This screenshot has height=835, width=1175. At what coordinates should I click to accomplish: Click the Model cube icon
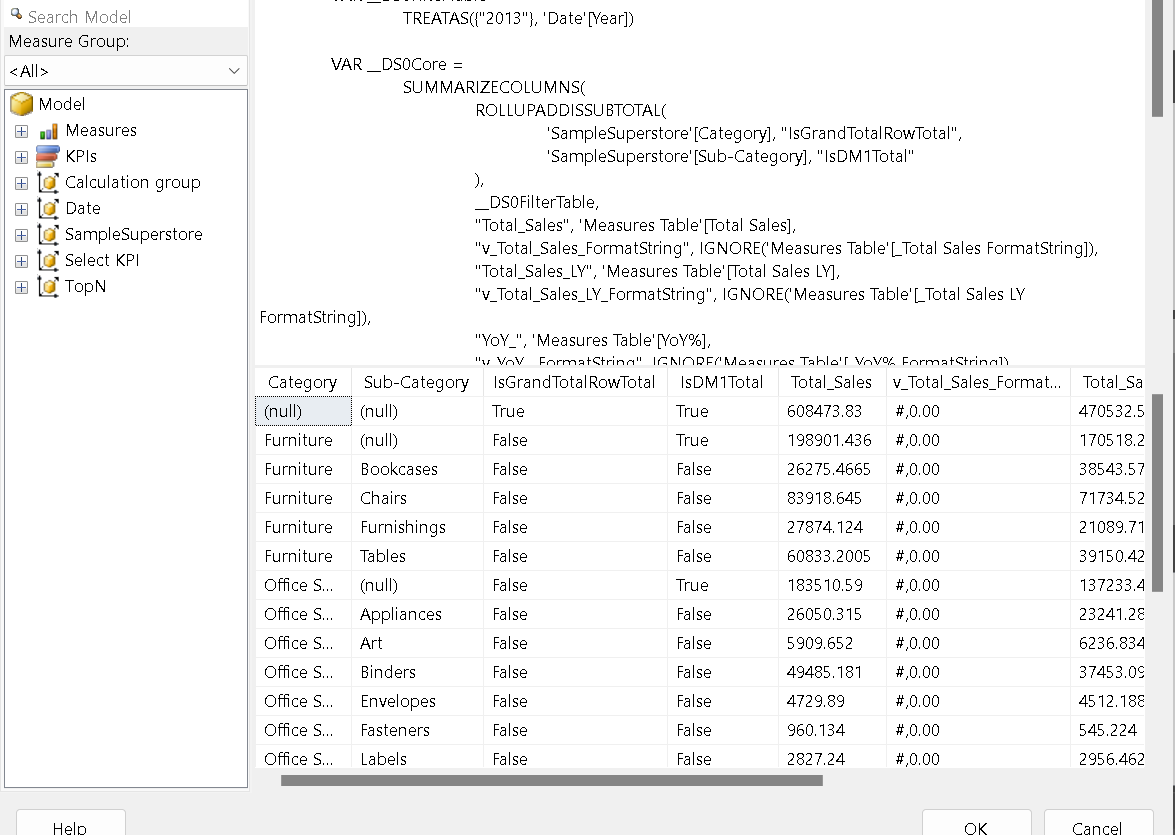click(x=22, y=104)
